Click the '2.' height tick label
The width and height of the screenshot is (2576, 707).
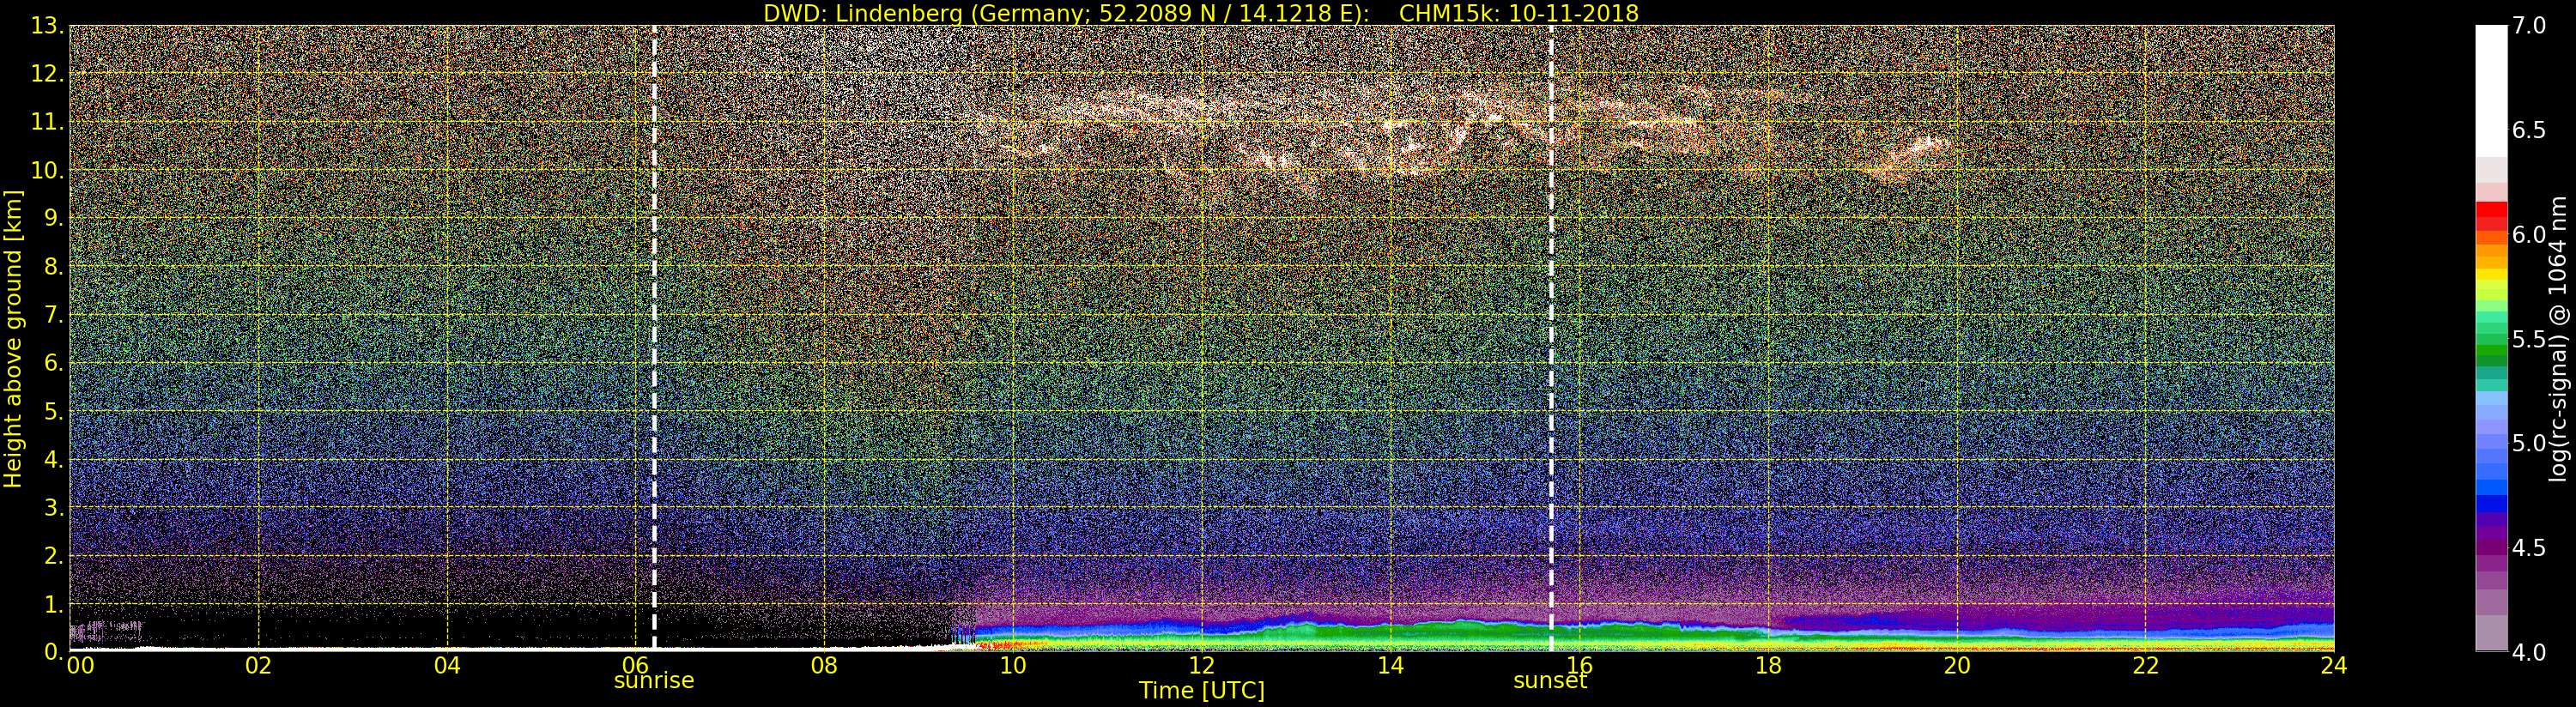click(53, 555)
